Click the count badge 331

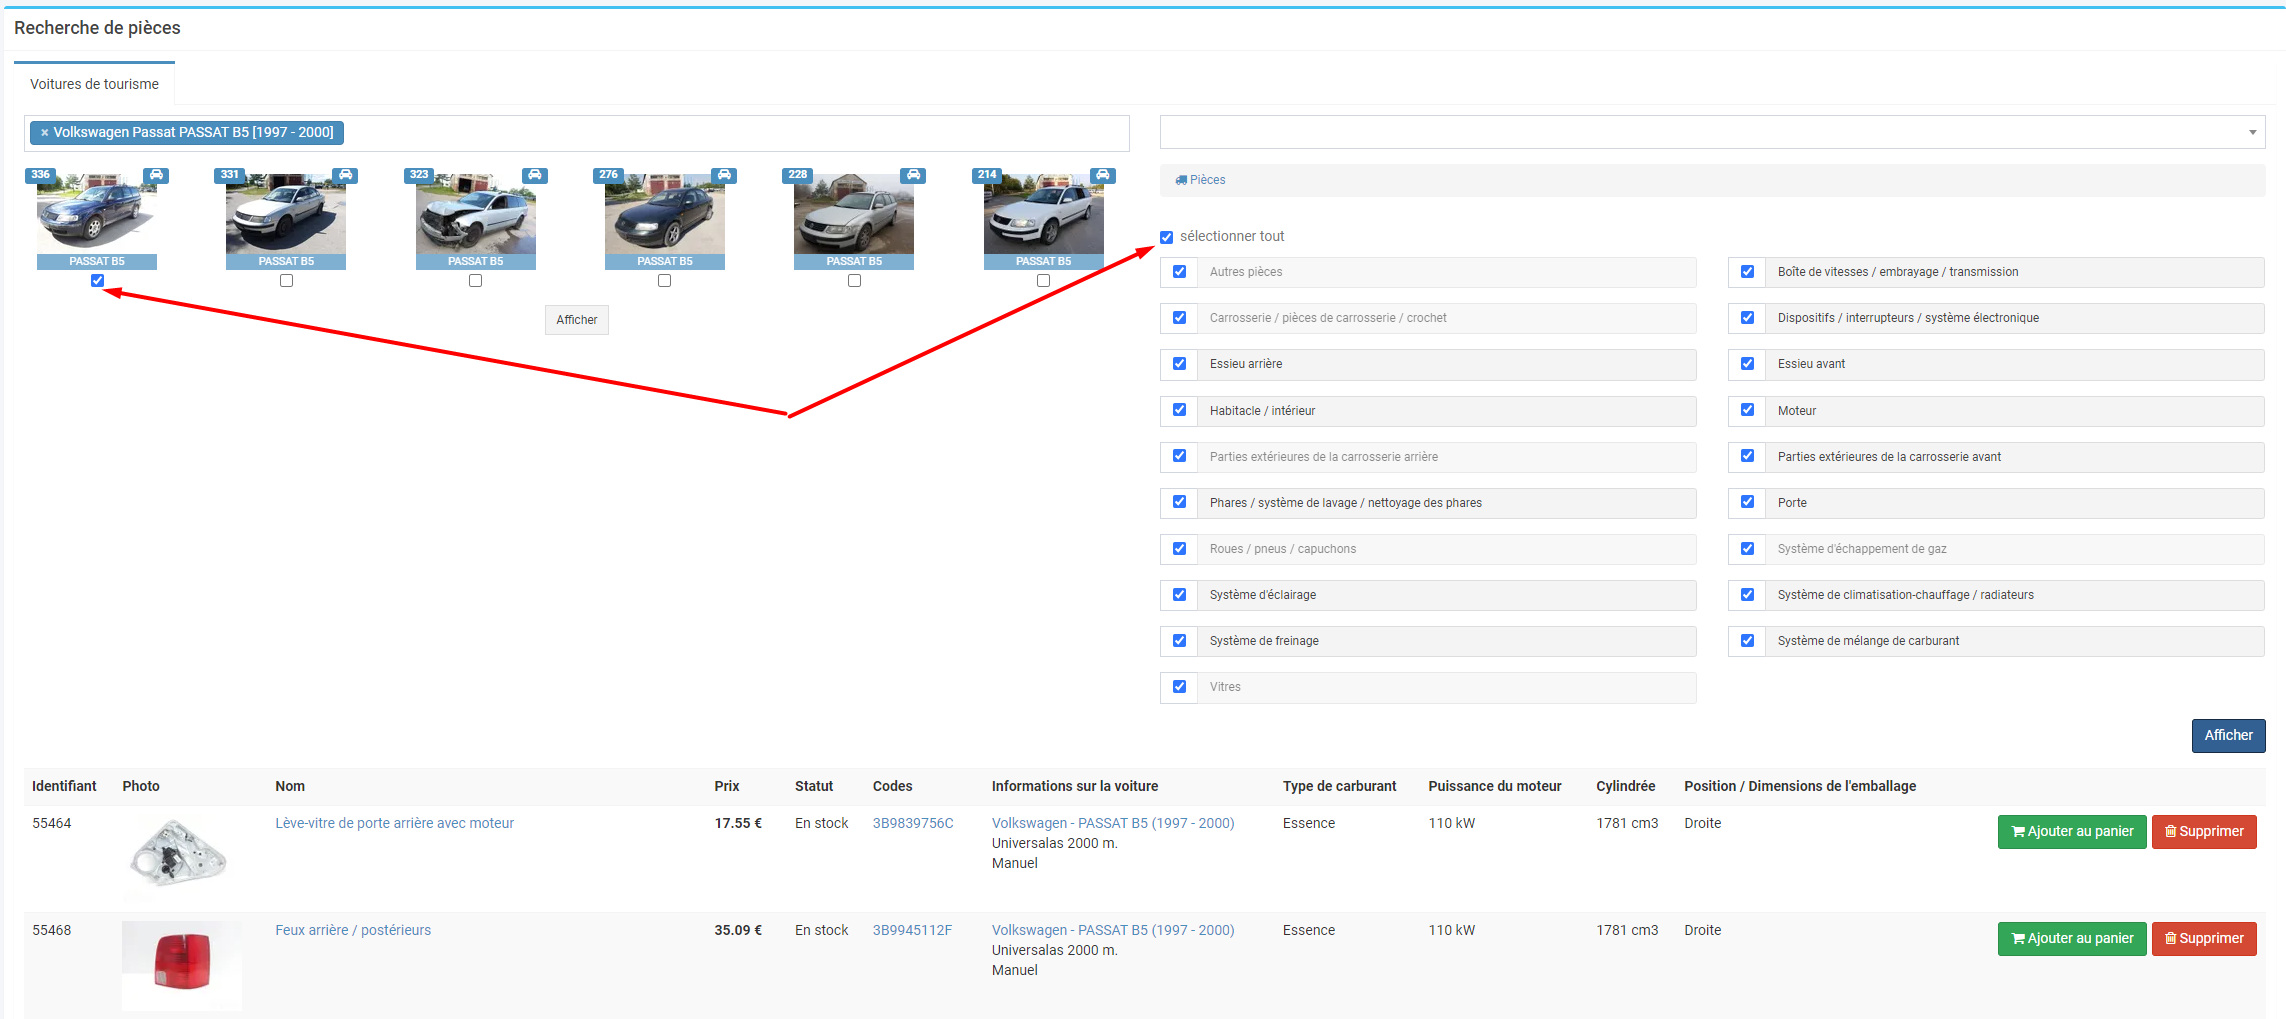(x=229, y=174)
